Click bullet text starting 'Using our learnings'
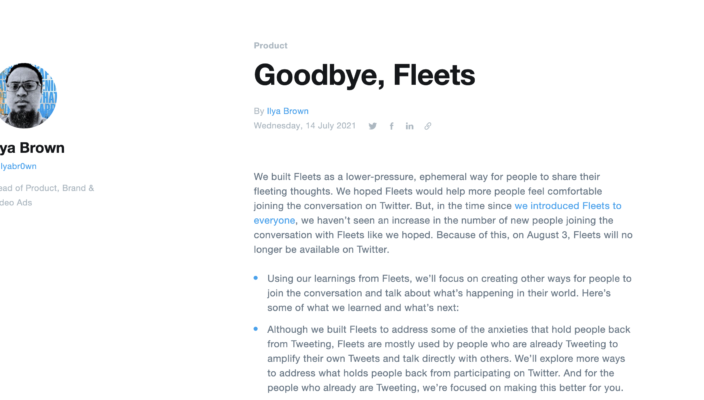The height and width of the screenshot is (400, 704). (x=330, y=278)
